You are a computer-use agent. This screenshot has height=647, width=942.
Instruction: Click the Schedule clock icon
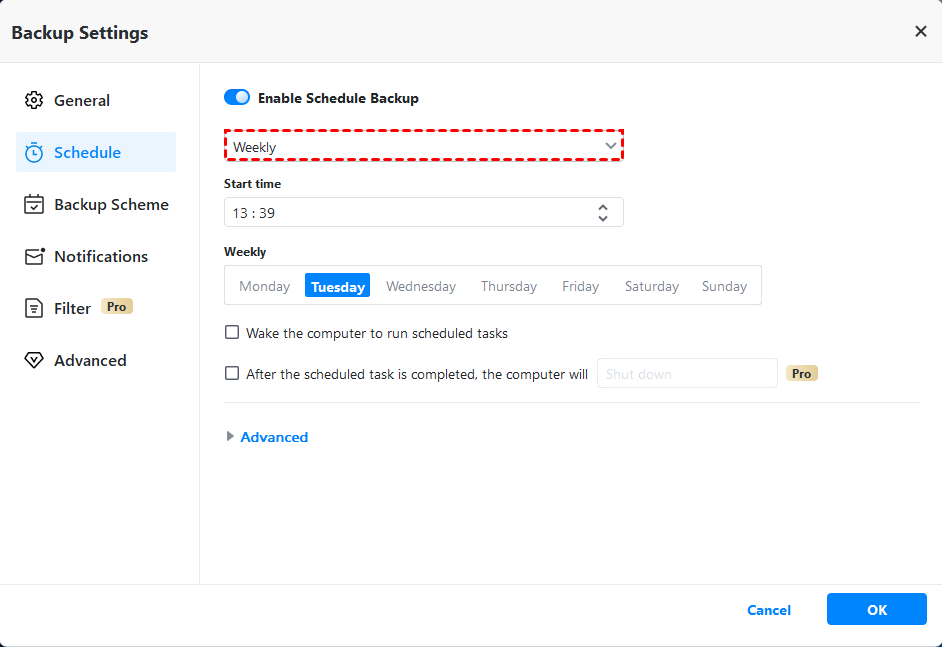(34, 153)
